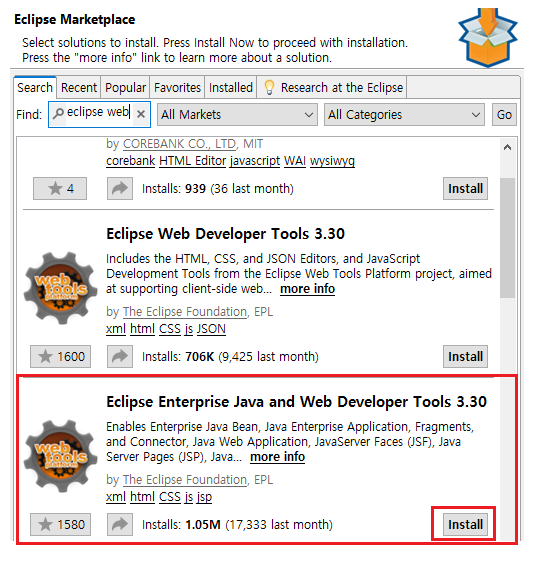Switch to the Search tab
Viewport: 536px width, 563px height.
coord(35,87)
